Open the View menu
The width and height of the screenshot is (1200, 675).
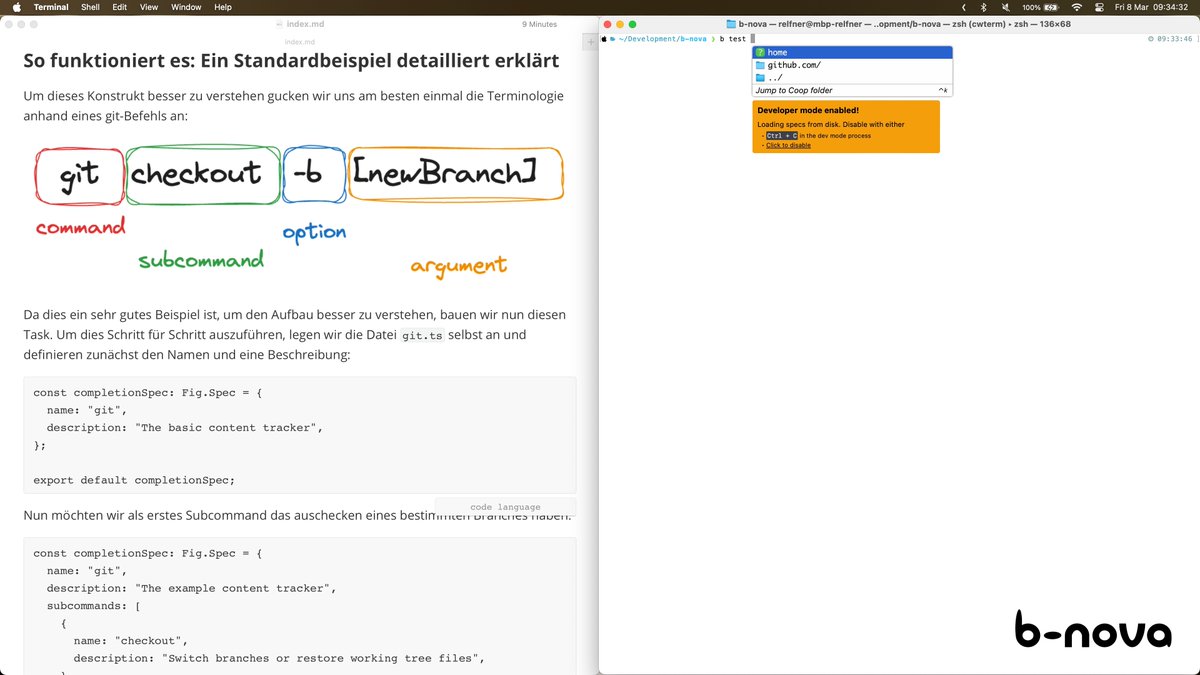[149, 7]
